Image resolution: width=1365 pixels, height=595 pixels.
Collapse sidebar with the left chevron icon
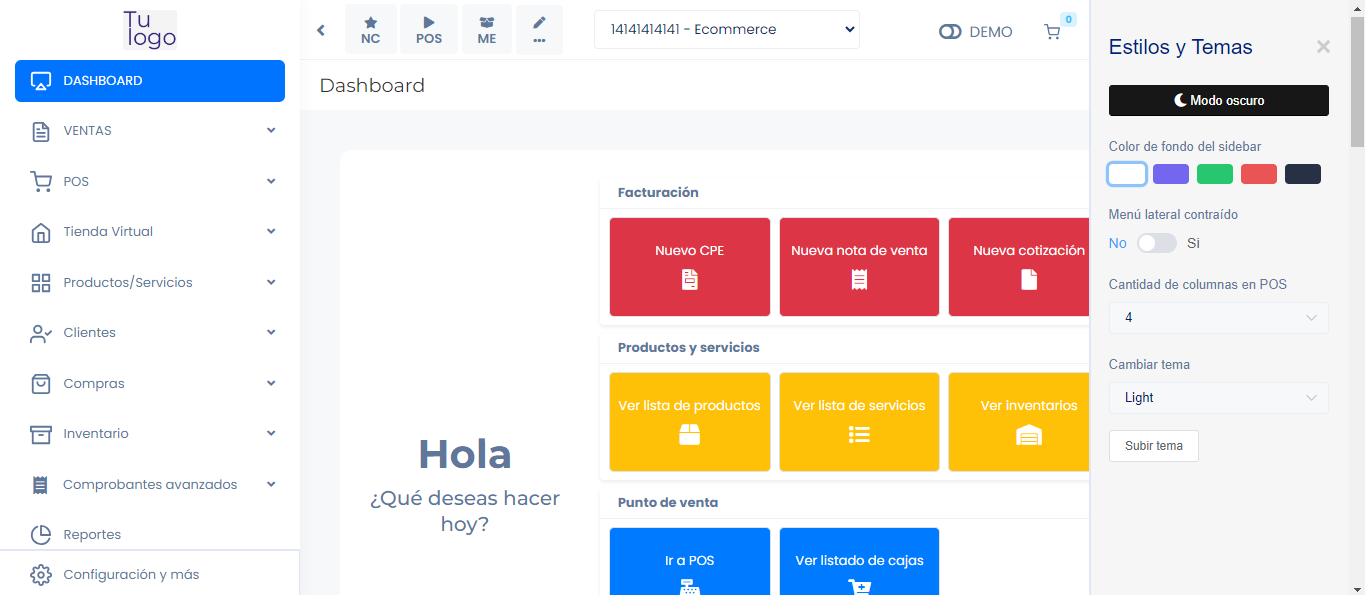pyautogui.click(x=321, y=30)
